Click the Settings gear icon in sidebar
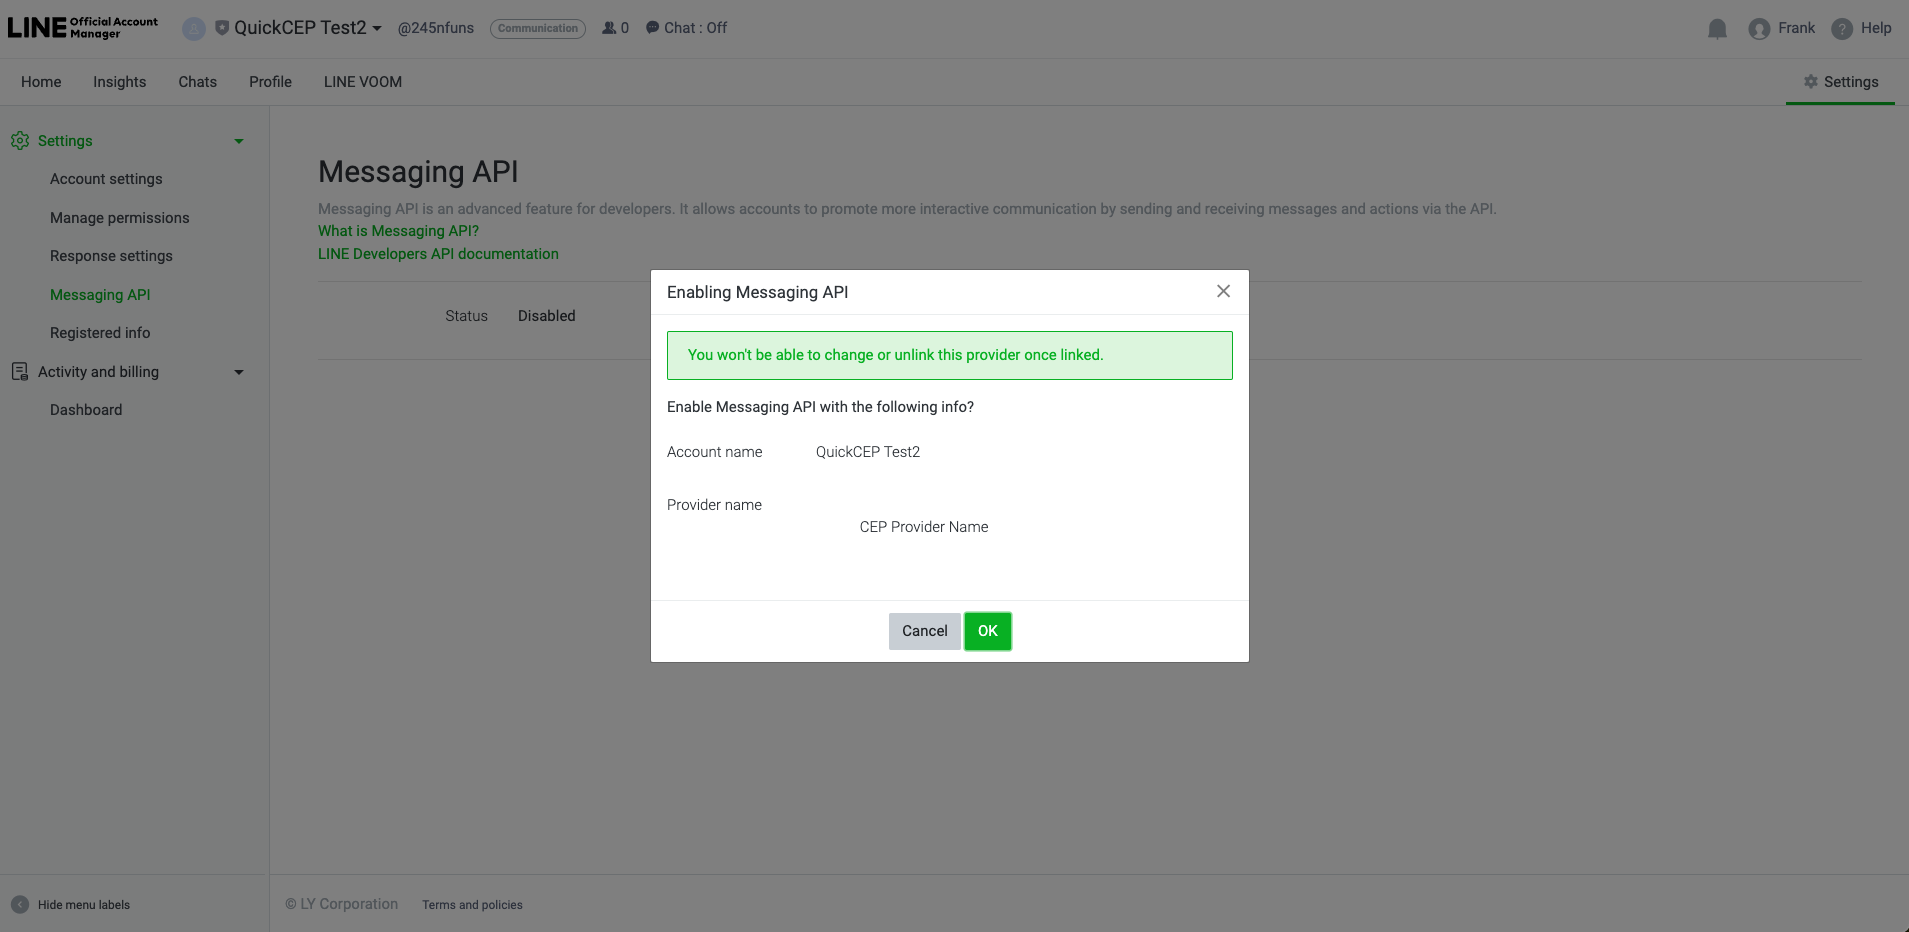The width and height of the screenshot is (1909, 932). 20,141
